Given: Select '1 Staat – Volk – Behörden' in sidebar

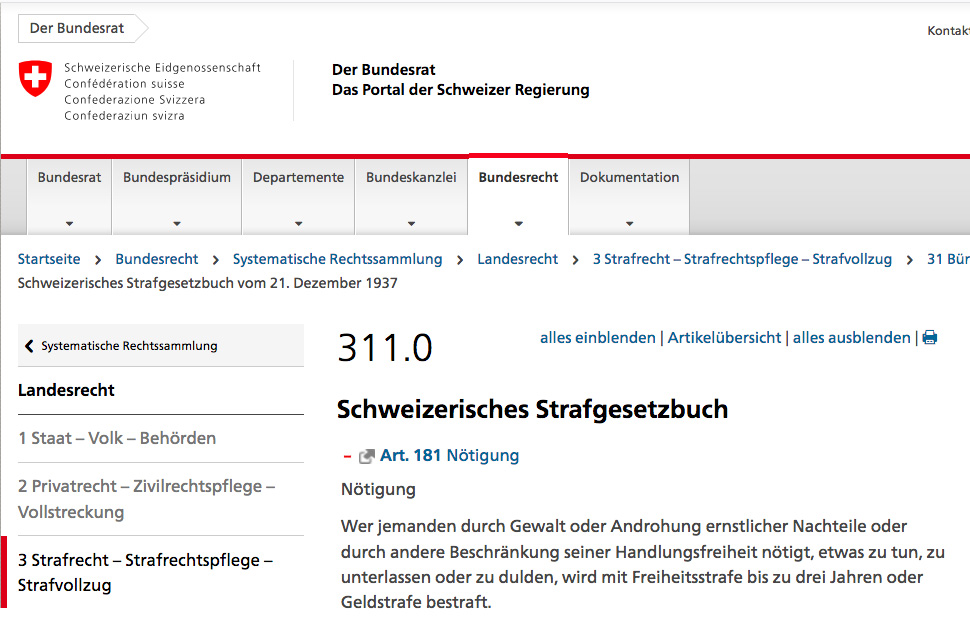Looking at the screenshot, I should point(117,438).
